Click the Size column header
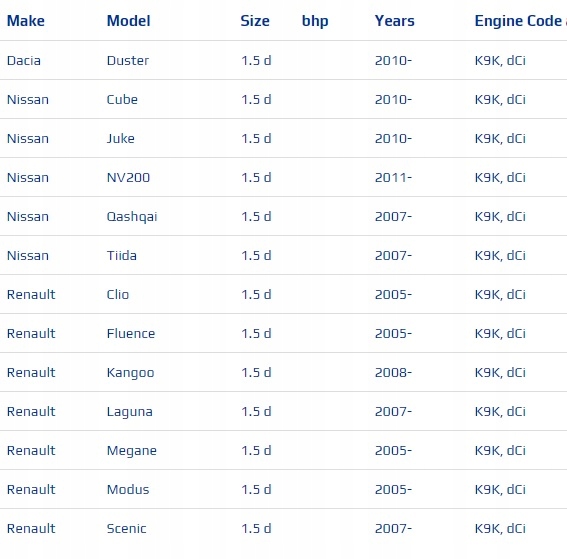567x559 pixels. tap(255, 21)
